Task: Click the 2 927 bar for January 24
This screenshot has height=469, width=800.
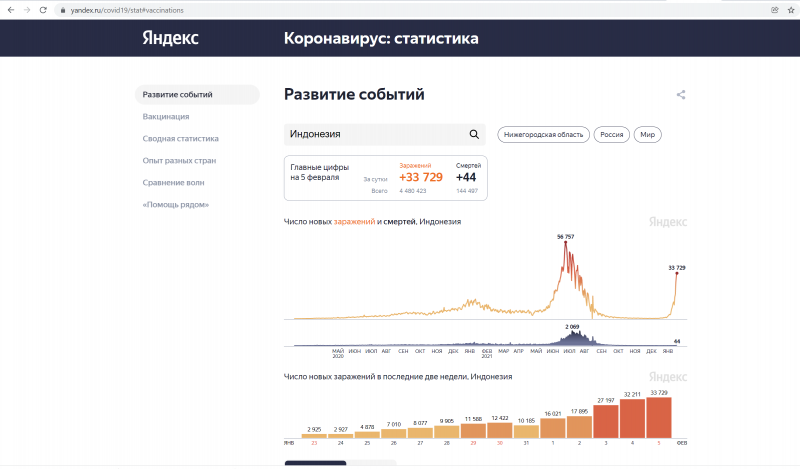Action: (340, 435)
